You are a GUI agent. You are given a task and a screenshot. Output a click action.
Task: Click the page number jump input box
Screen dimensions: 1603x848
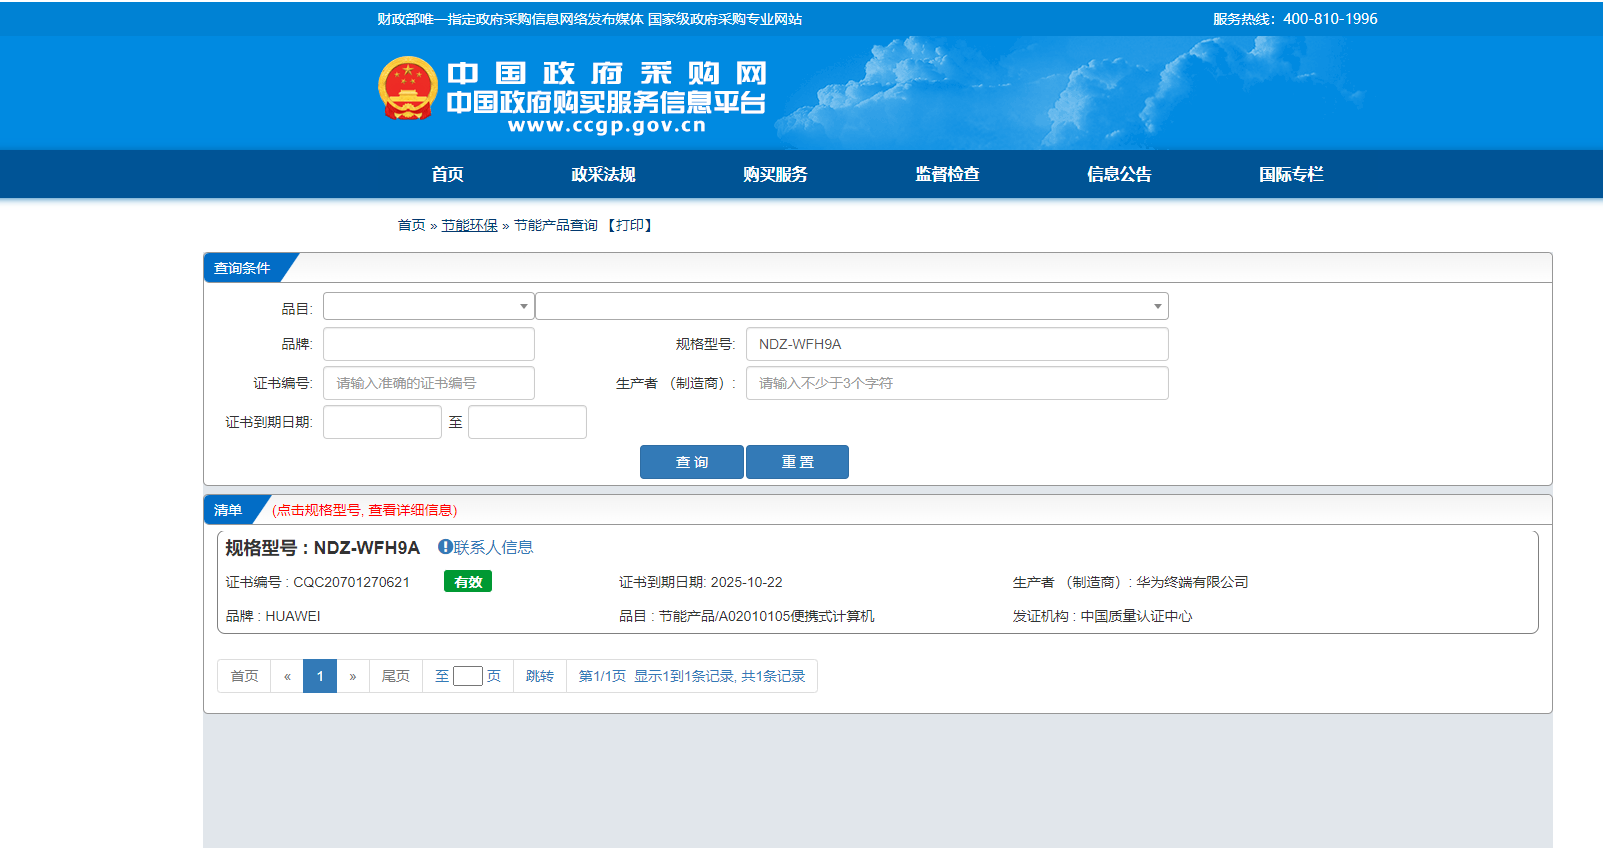pyautogui.click(x=468, y=676)
